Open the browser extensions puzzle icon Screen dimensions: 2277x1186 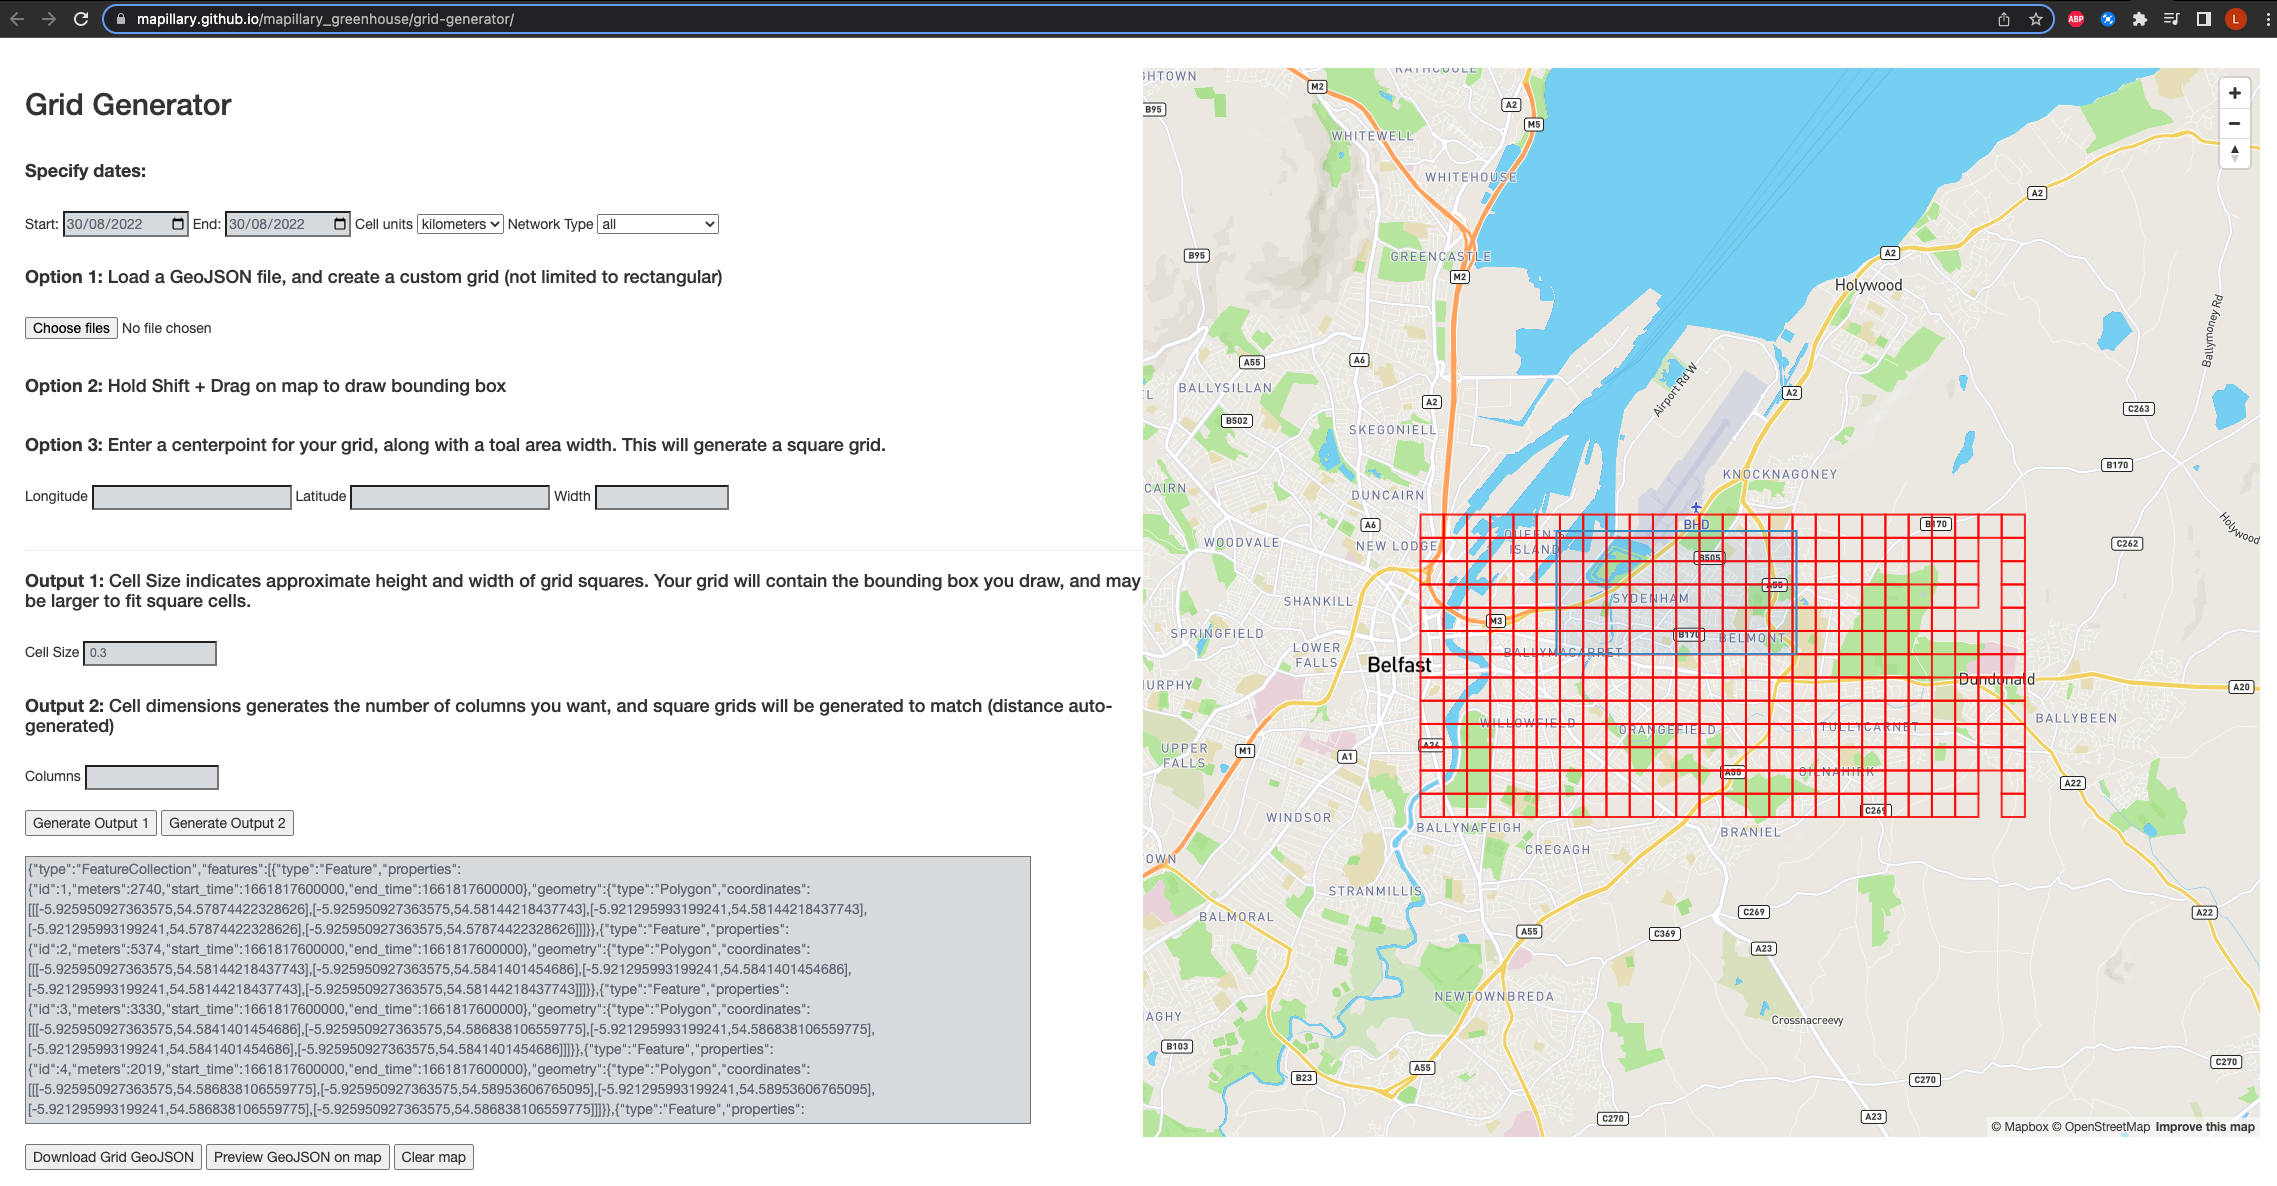pos(2139,19)
